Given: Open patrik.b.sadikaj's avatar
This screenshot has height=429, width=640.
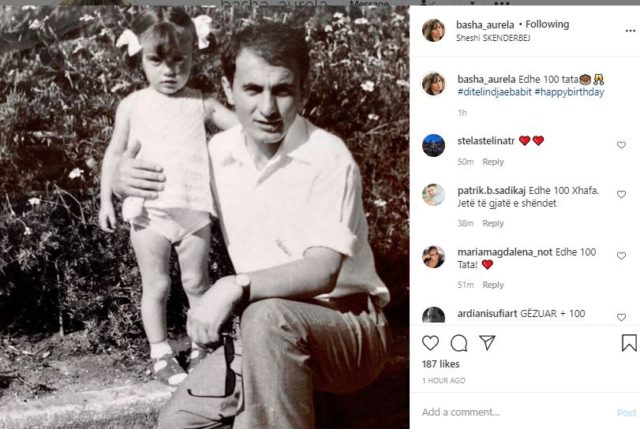Looking at the screenshot, I should (433, 195).
